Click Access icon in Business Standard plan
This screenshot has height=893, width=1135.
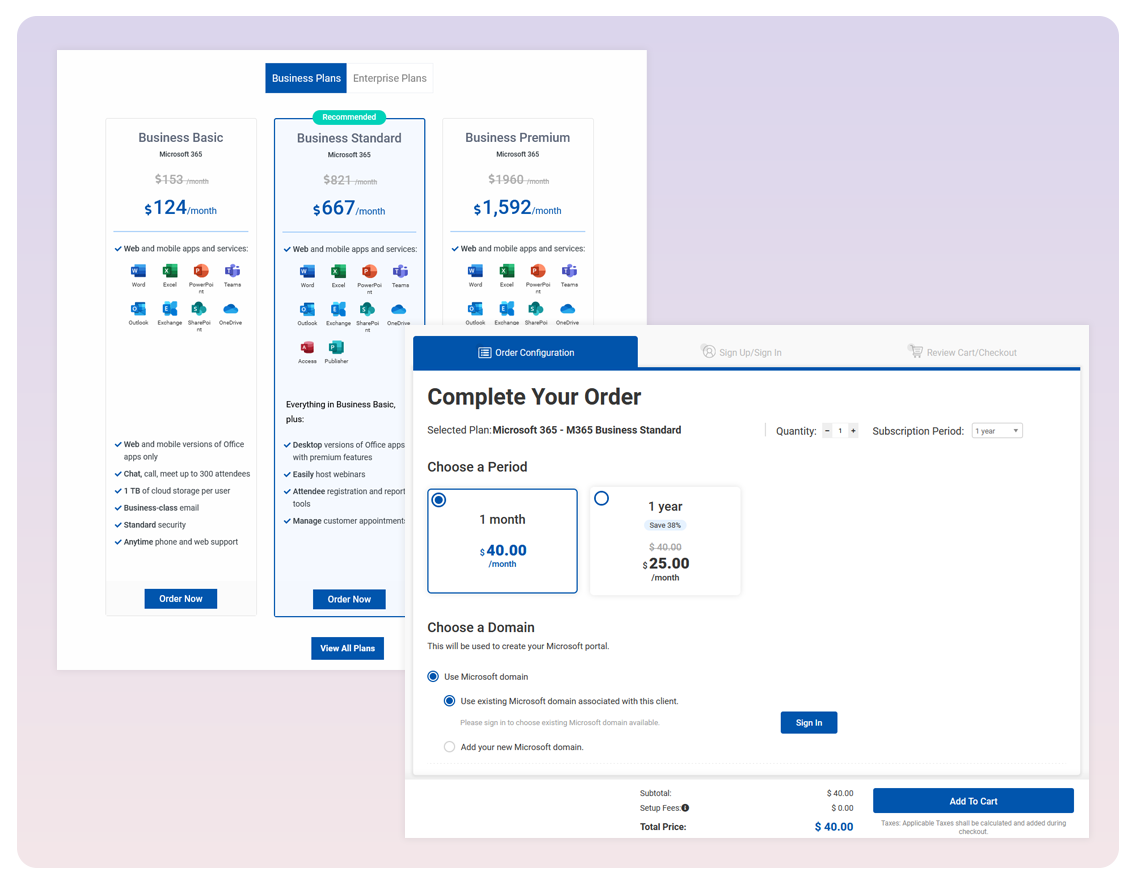pos(307,348)
